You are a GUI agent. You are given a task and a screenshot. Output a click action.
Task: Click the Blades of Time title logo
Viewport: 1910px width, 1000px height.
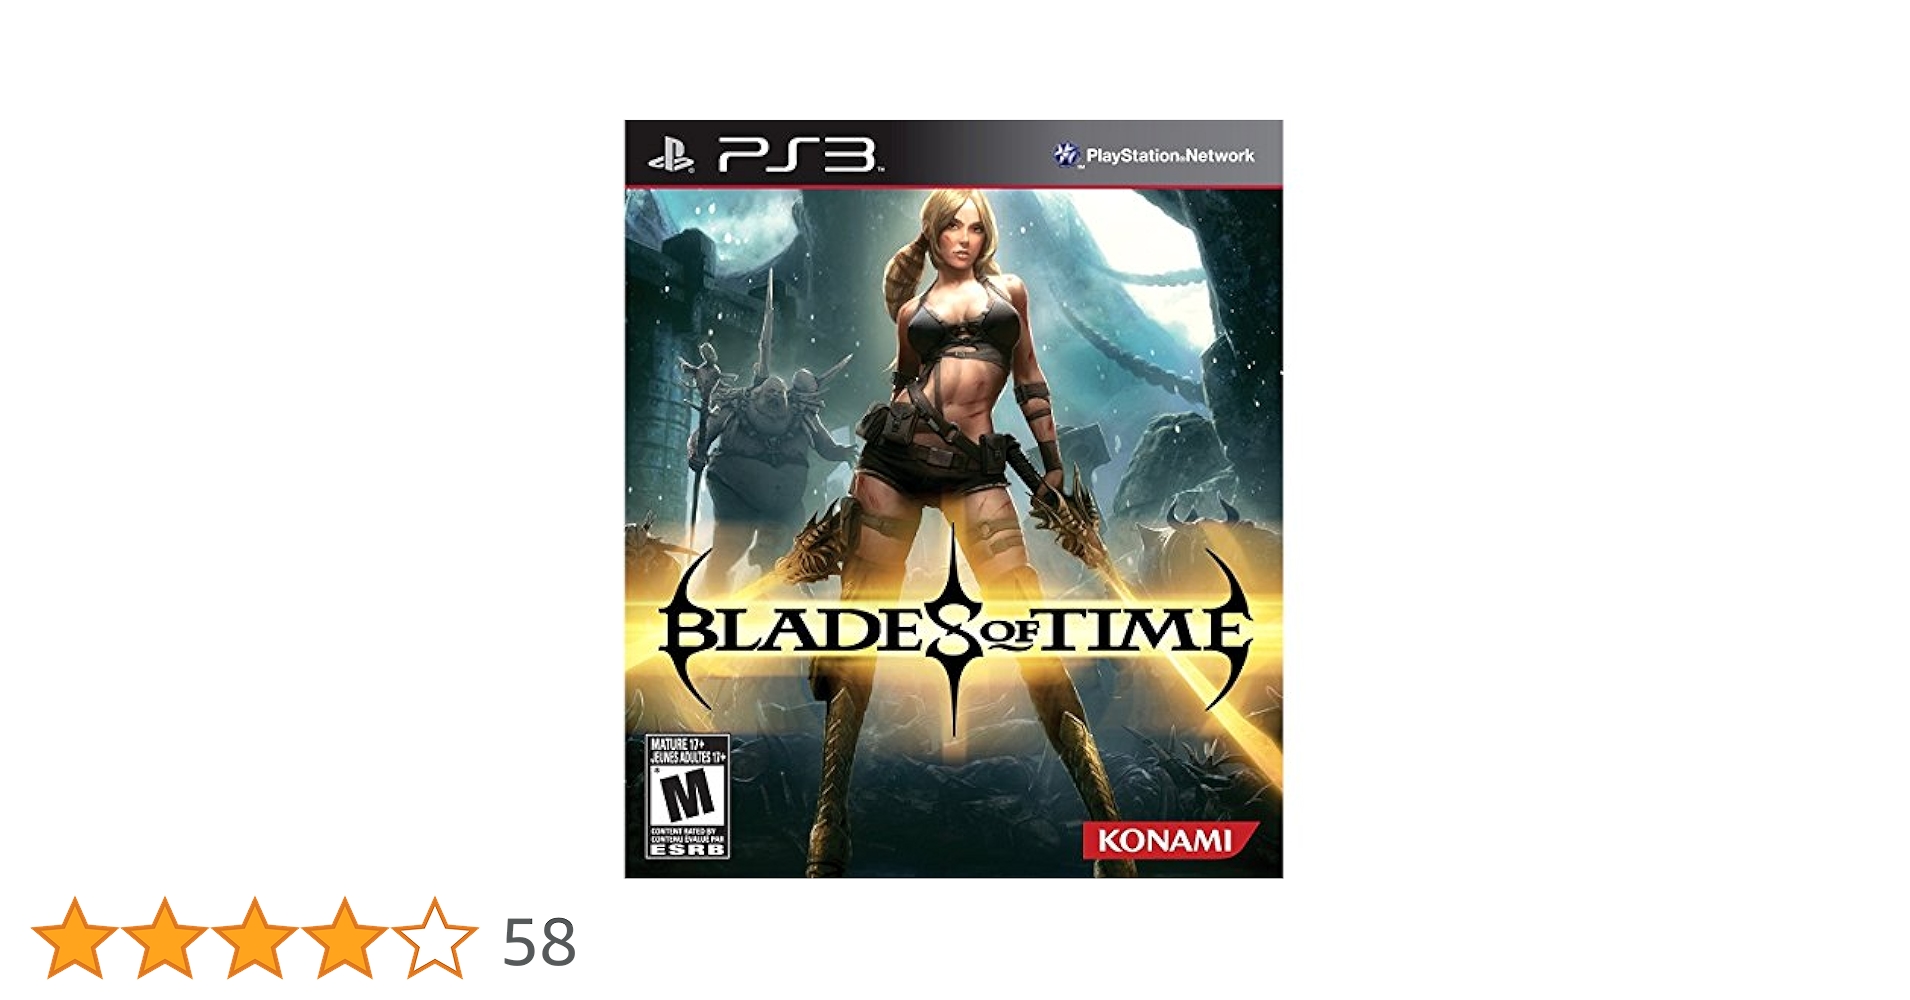955,630
